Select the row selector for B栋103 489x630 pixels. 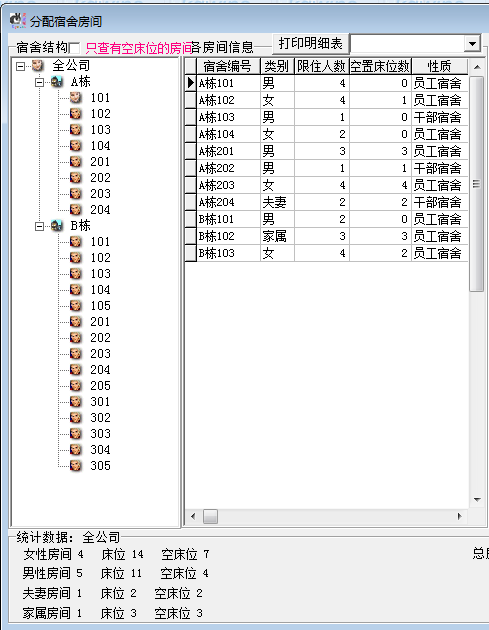click(x=191, y=253)
